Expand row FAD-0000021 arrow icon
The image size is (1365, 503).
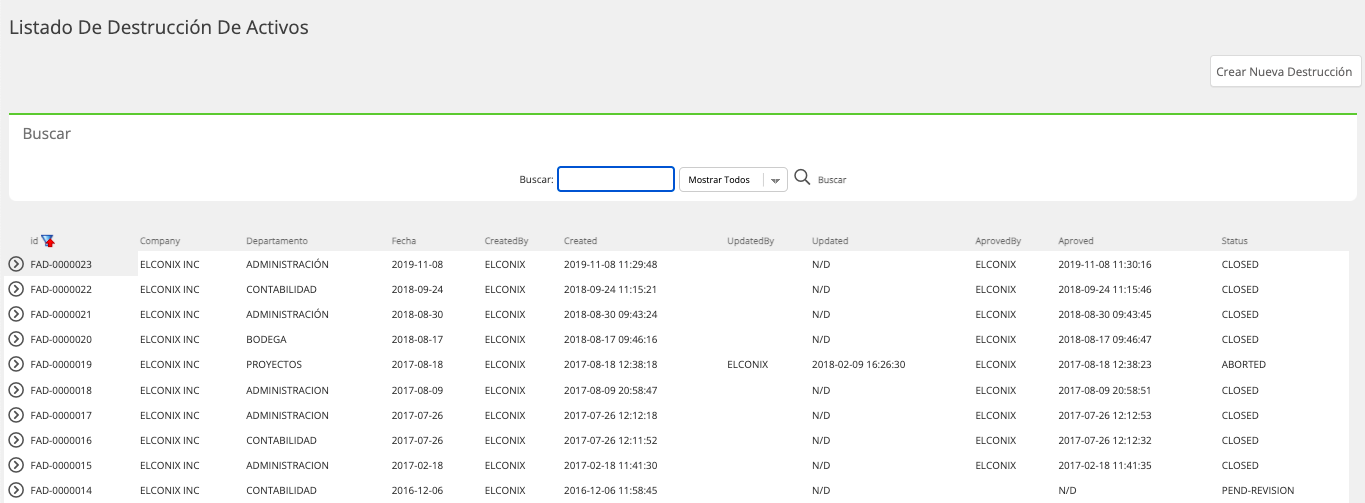pyautogui.click(x=16, y=314)
